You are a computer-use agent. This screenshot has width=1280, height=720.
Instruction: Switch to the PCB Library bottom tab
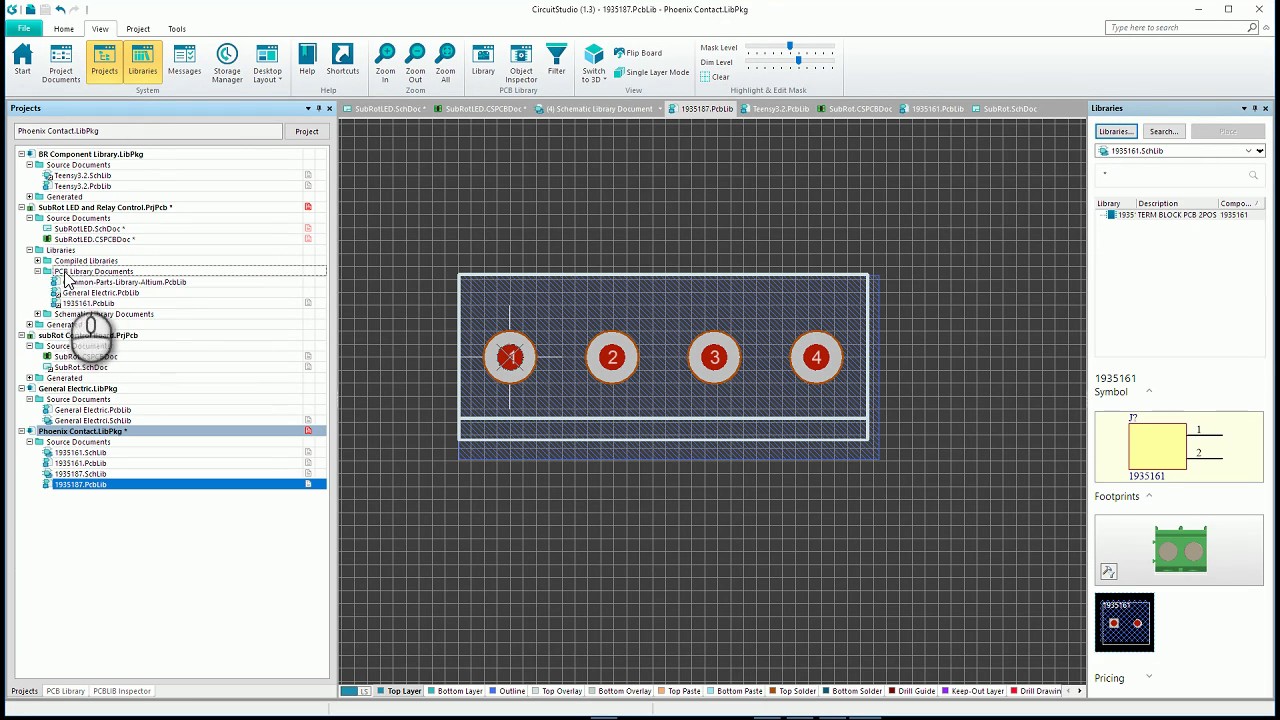(x=65, y=691)
